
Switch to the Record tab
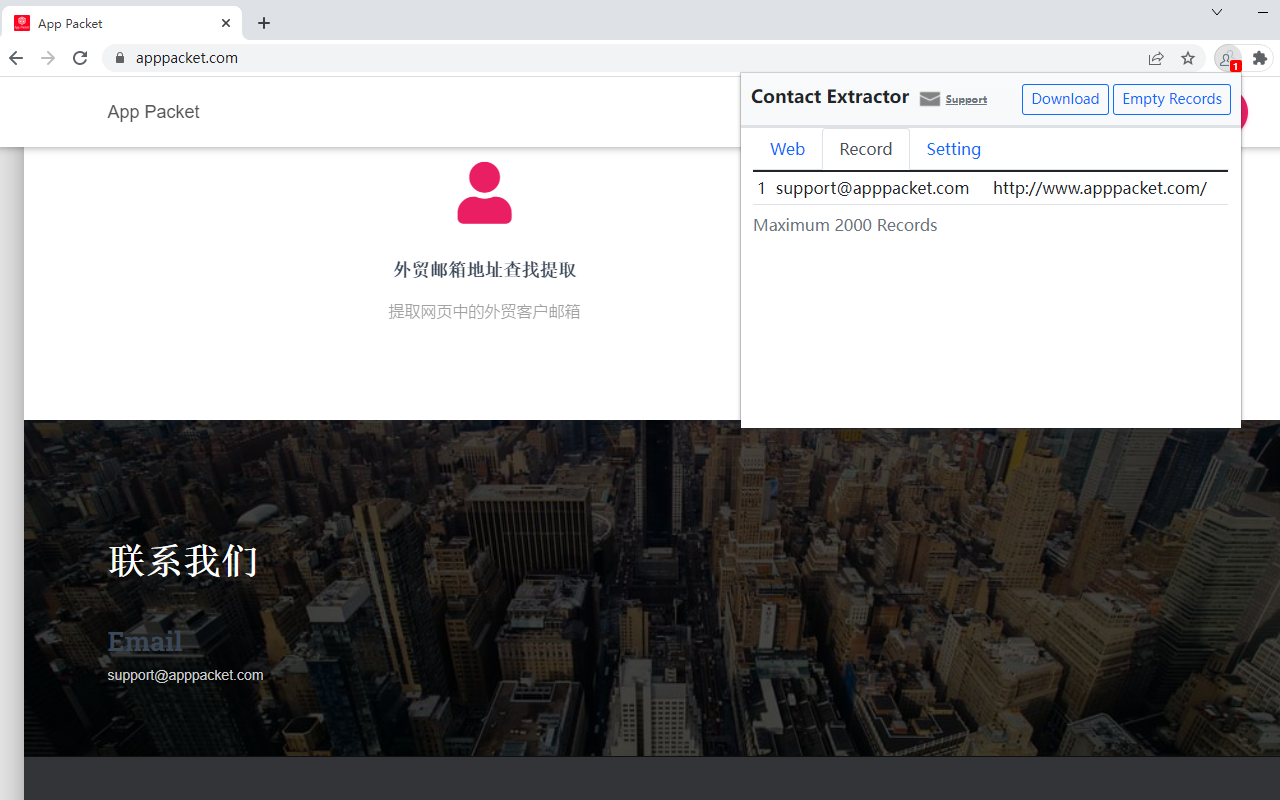pos(866,149)
